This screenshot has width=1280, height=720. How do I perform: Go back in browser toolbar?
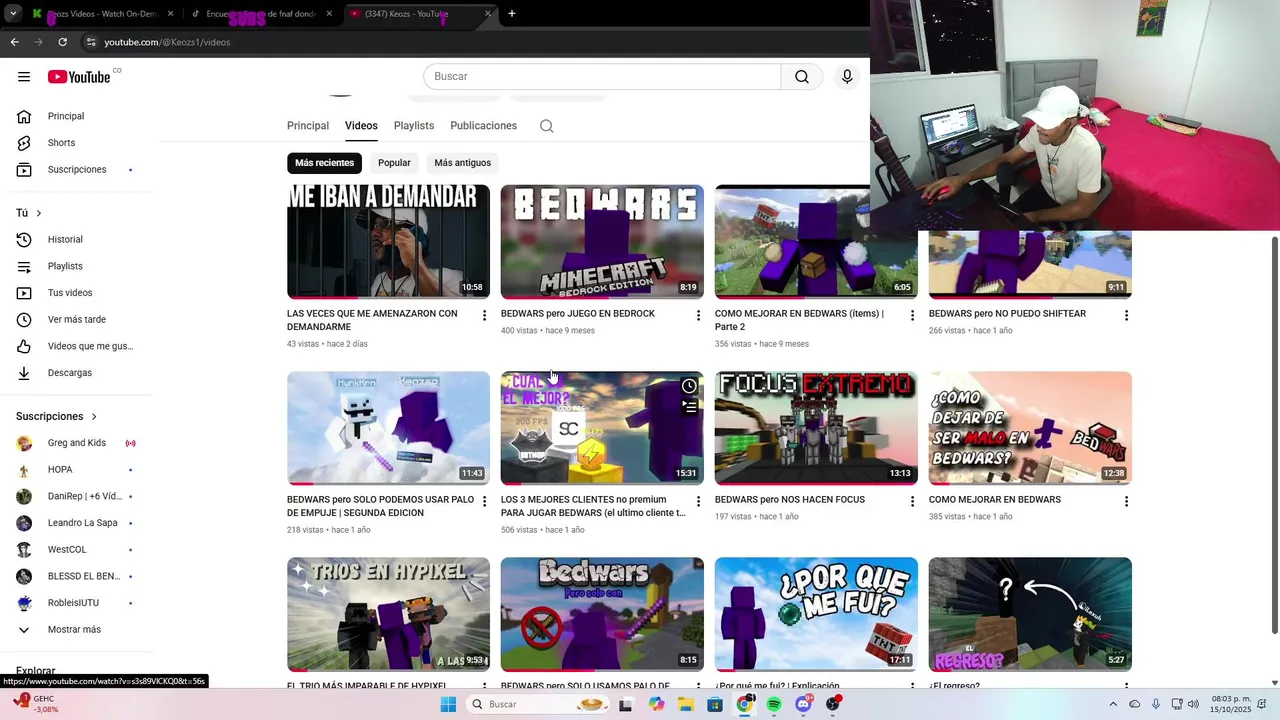click(x=14, y=42)
